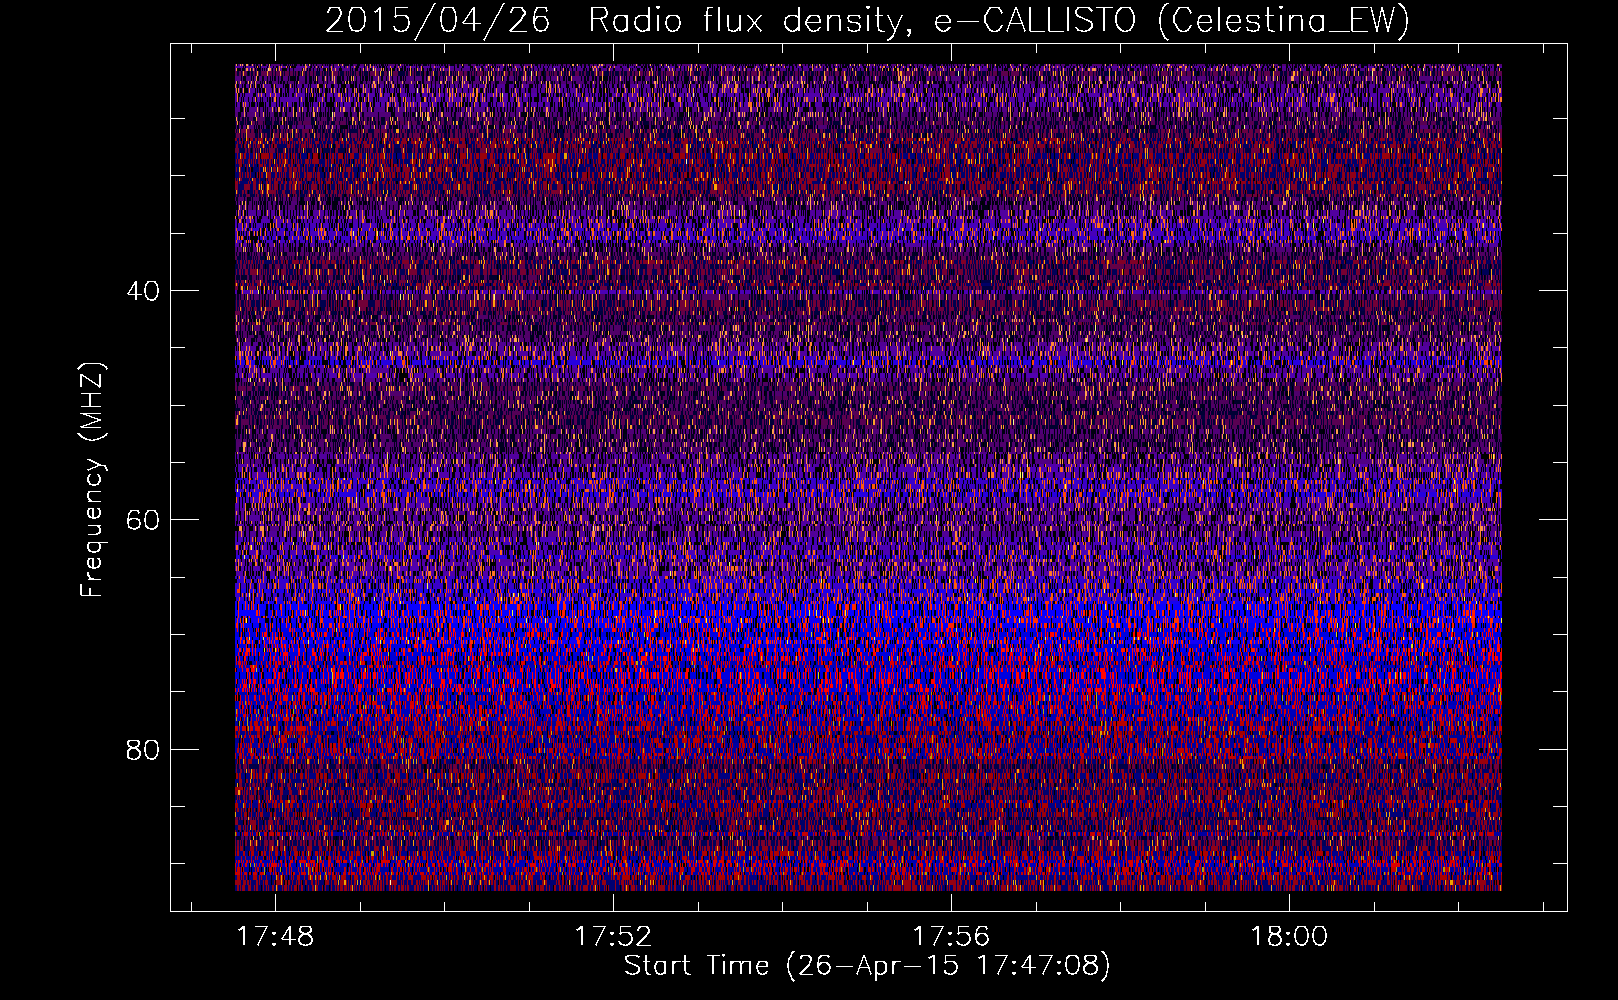
Task: Select the 40 frequency tick label
Action: click(143, 291)
